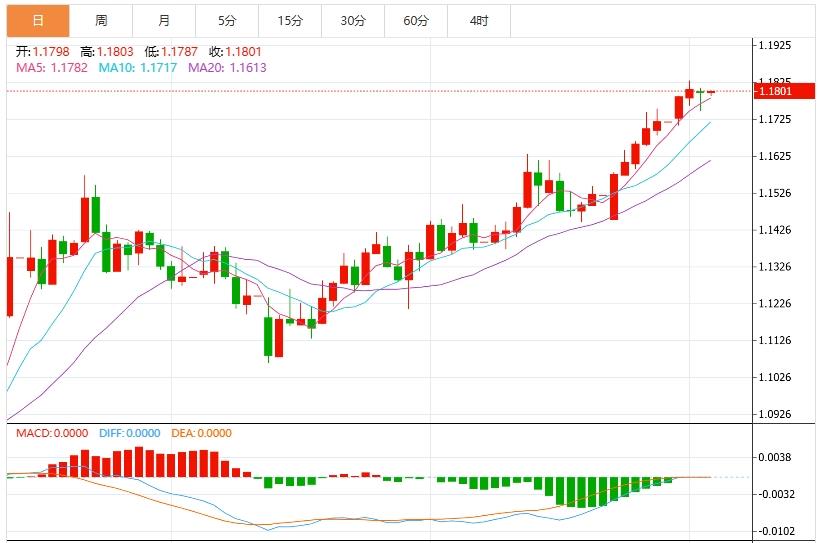This screenshot has width=820, height=543.
Task: Select the 日 daily chart tab
Action: [x=37, y=20]
